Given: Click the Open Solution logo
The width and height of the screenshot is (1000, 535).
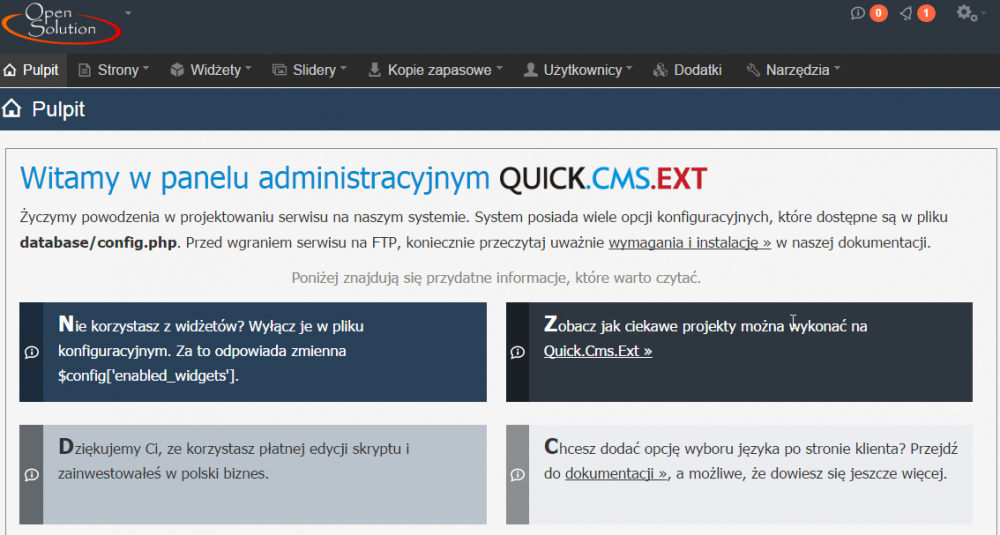Looking at the screenshot, I should 62,23.
